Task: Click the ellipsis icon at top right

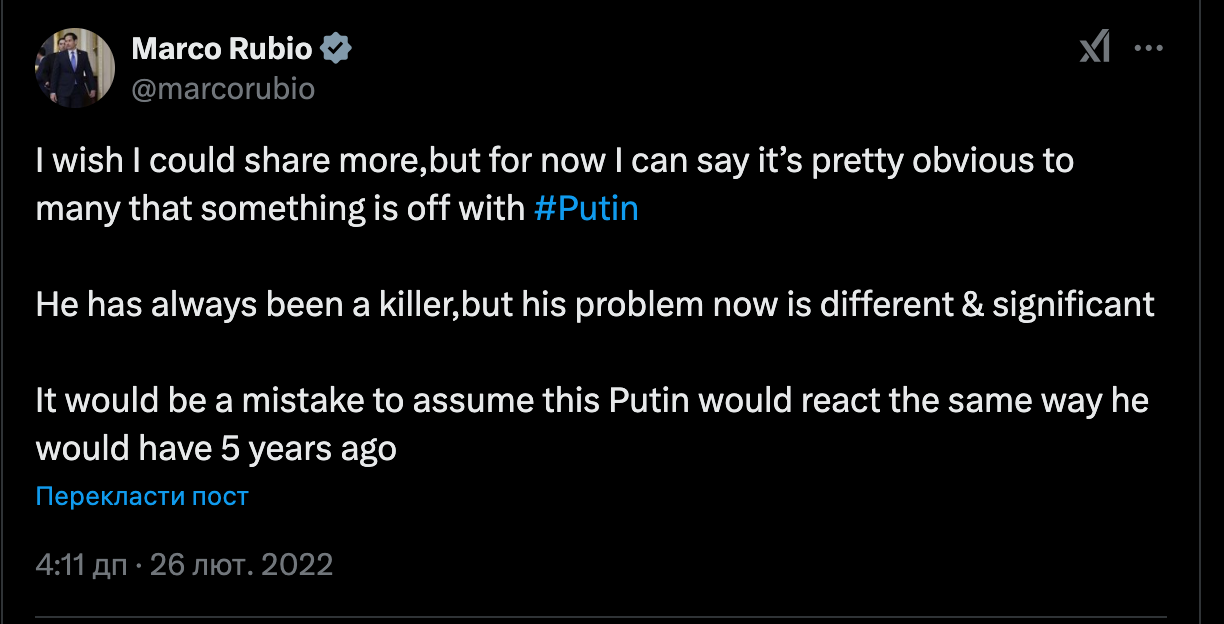Action: coord(1149,47)
